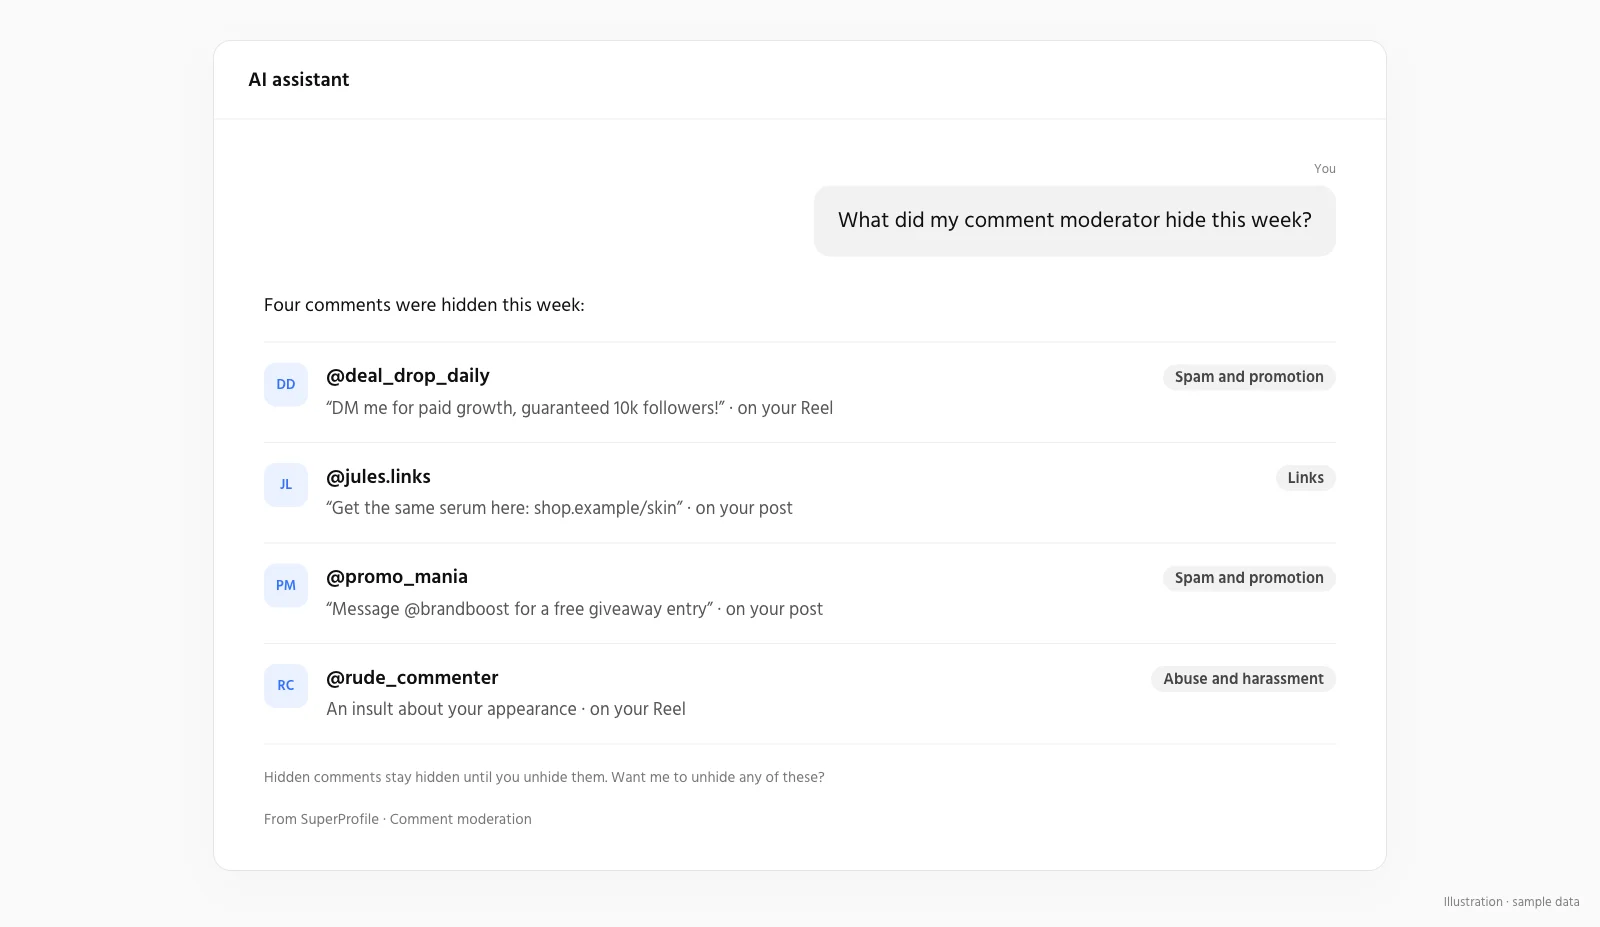Screen dimensions: 1600x927
Task: Click the JL avatar for jules.links
Action: click(286, 485)
